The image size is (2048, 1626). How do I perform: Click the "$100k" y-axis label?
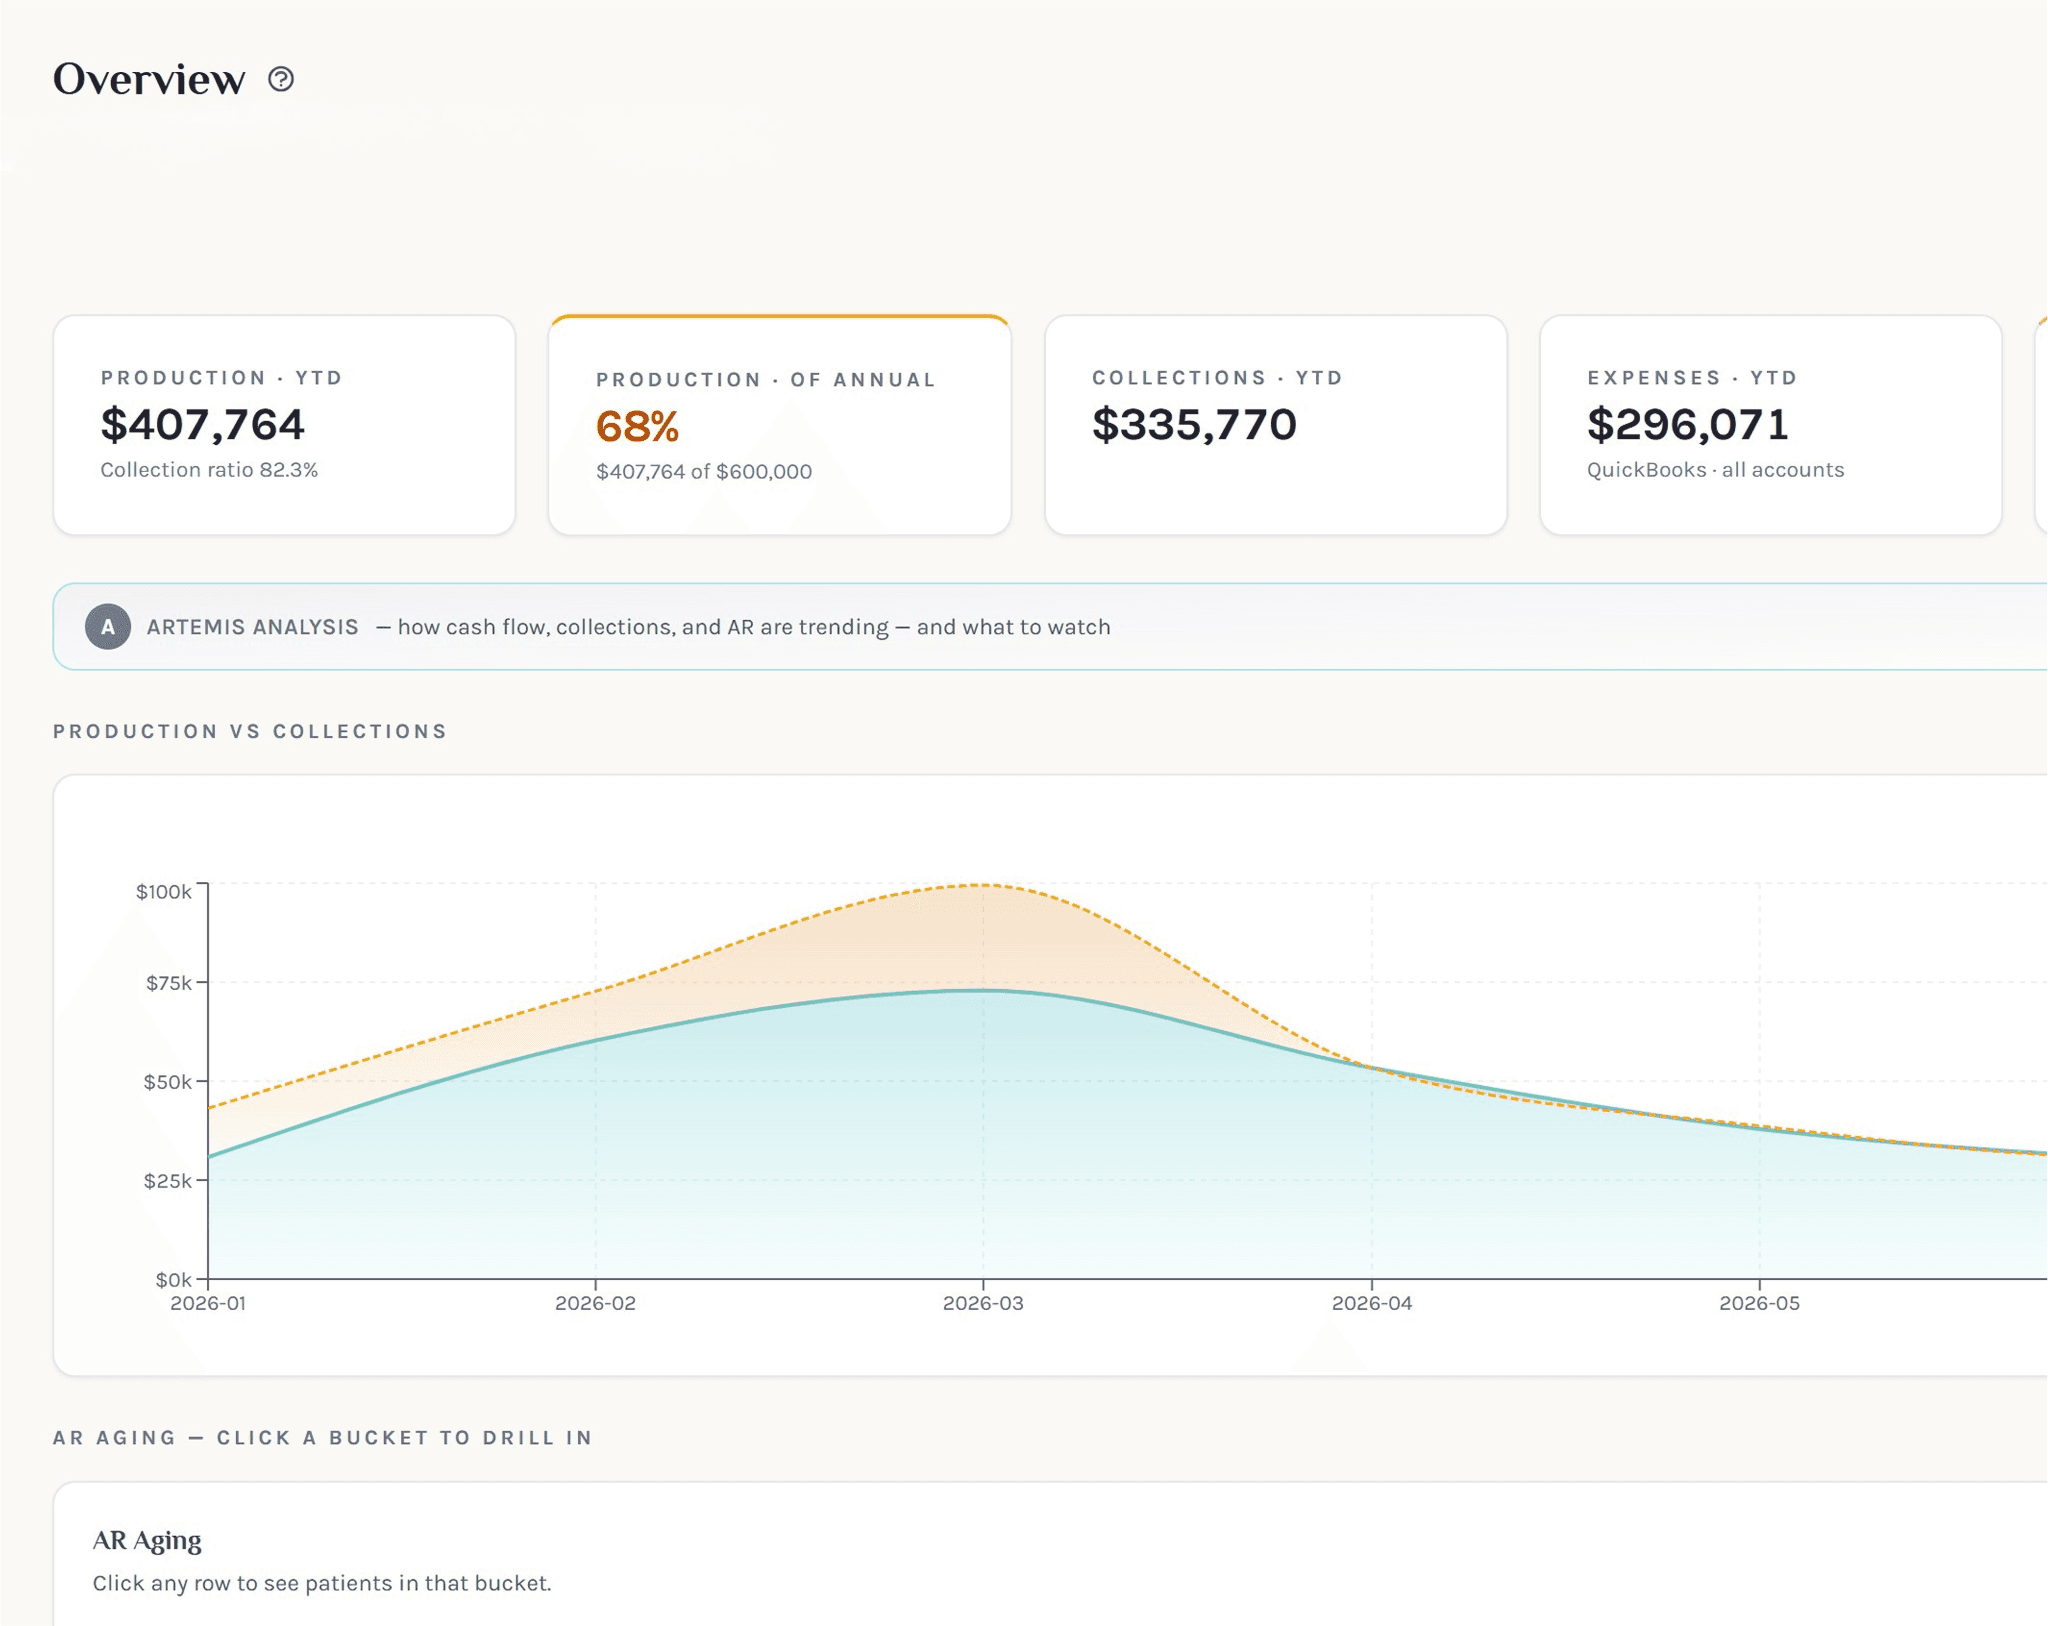(164, 891)
